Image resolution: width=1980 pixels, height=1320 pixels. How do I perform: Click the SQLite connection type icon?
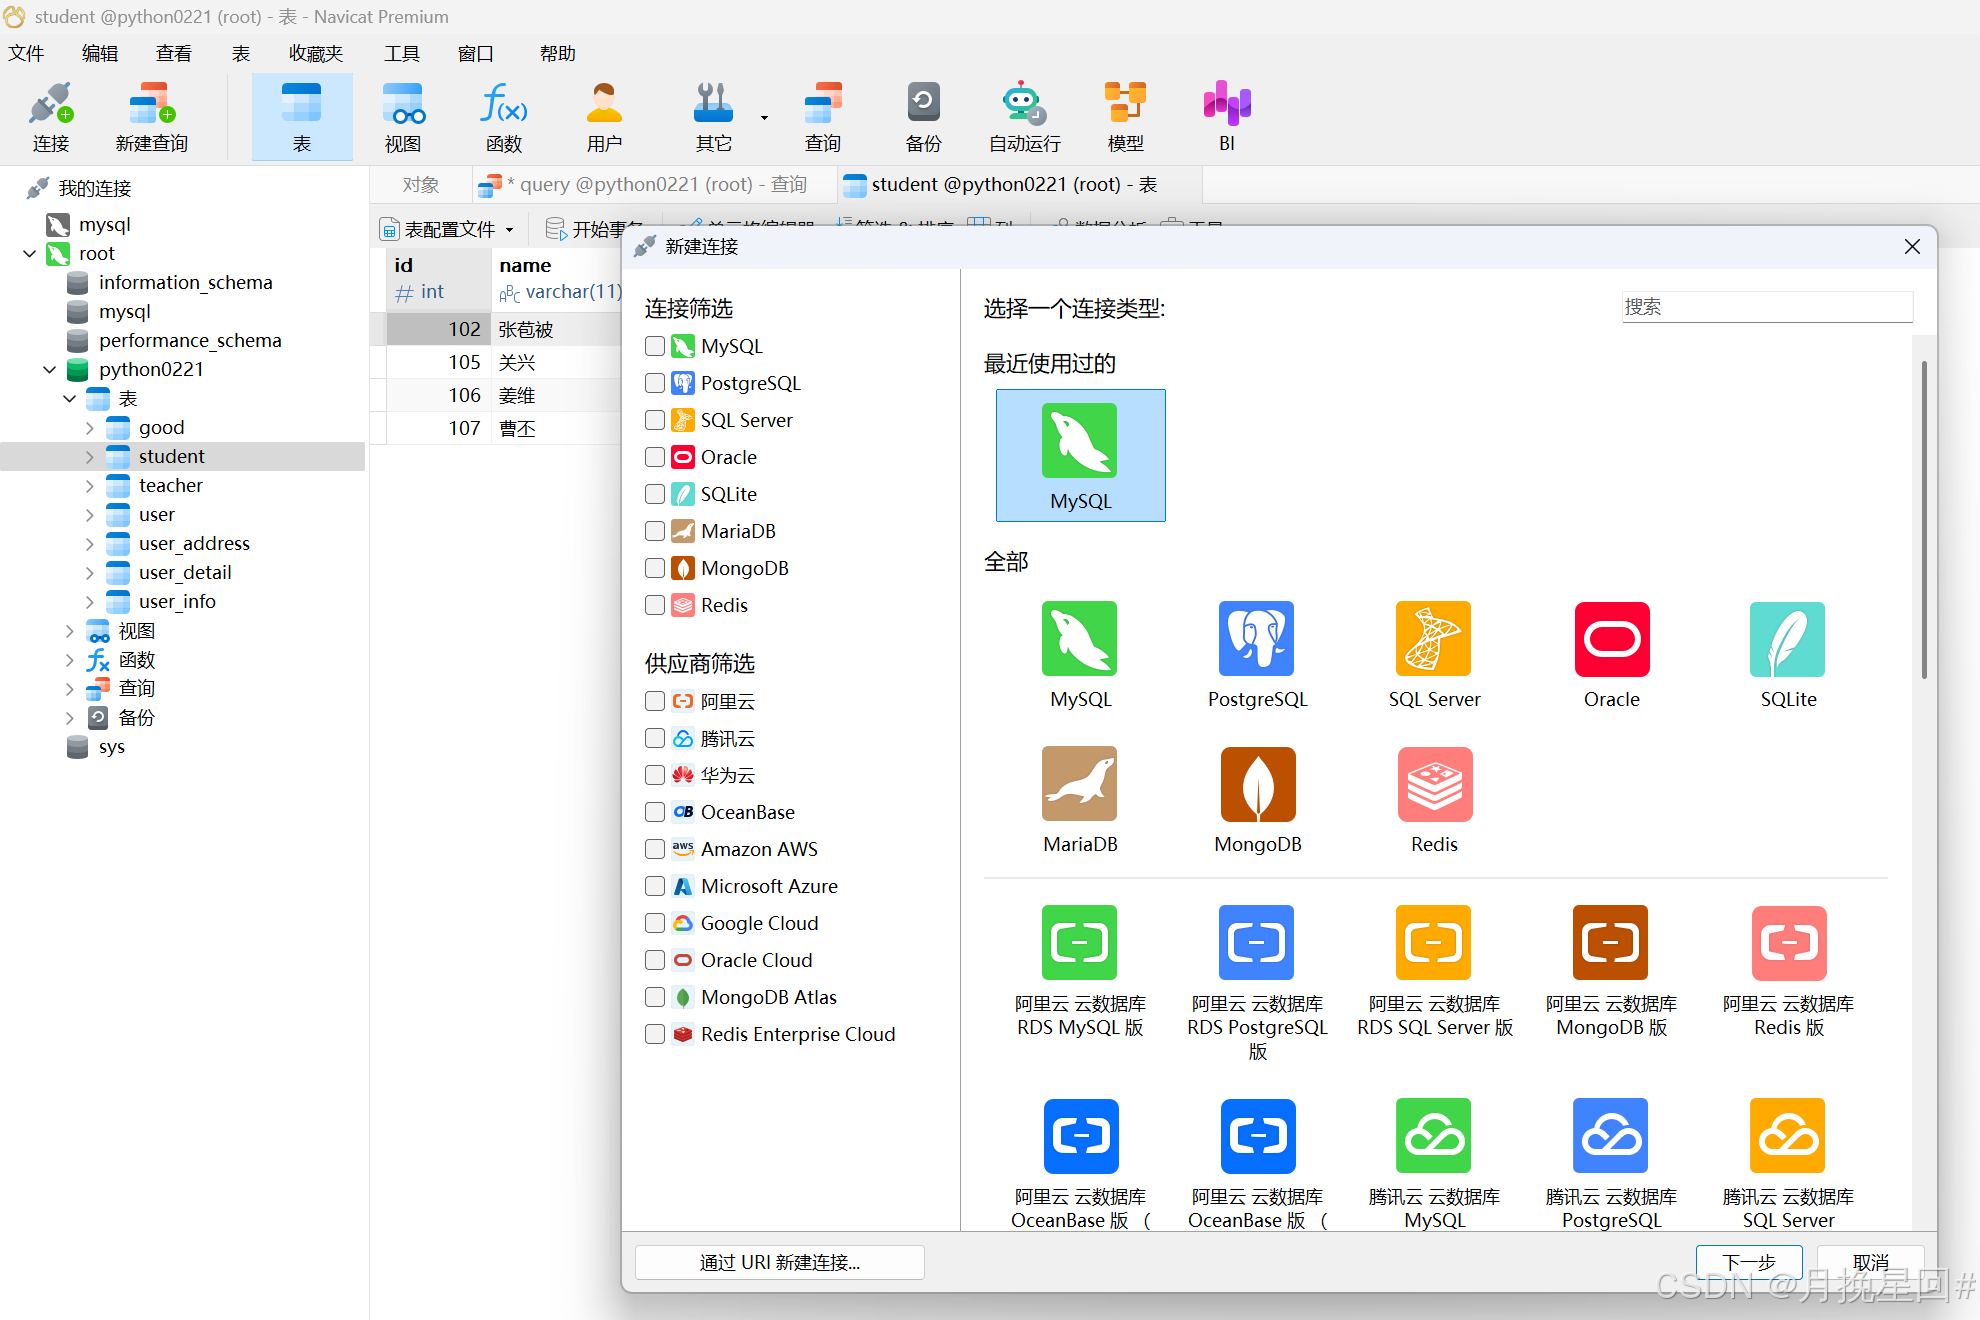[1787, 639]
